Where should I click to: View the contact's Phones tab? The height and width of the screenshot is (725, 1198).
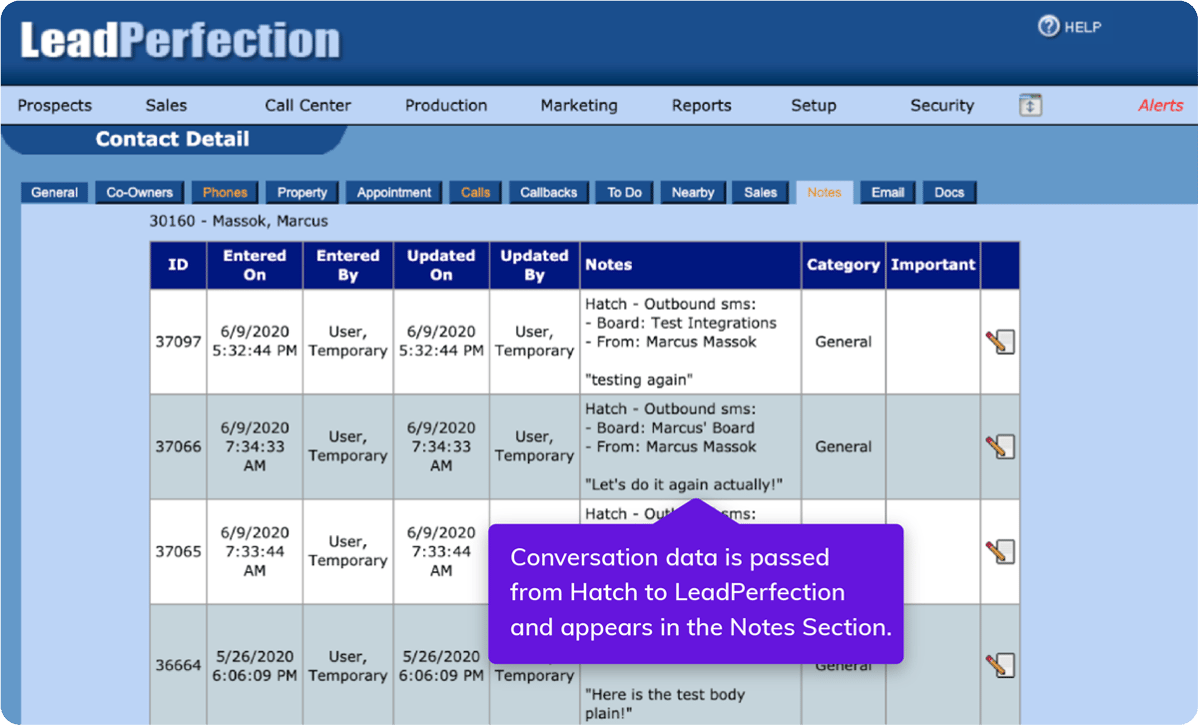[x=224, y=192]
